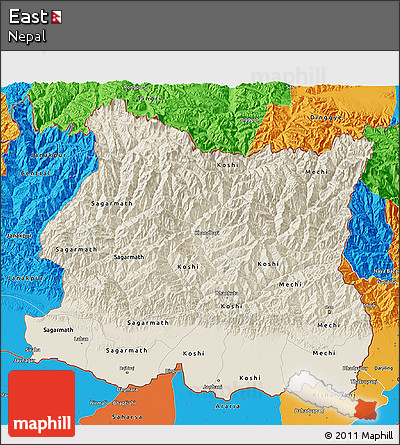
Task: Click the "Mechi" label directly below Dinggye
Action: [317, 172]
